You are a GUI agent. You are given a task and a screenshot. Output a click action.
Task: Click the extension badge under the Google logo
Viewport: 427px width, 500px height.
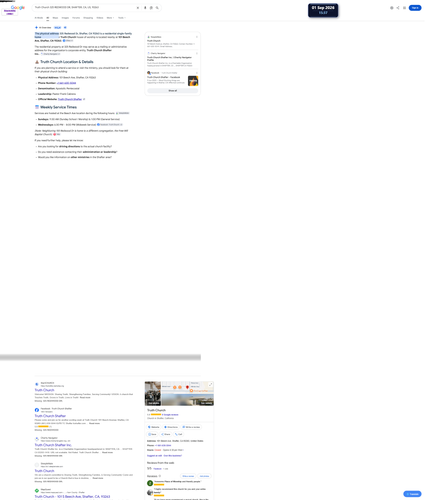[x=10, y=12]
